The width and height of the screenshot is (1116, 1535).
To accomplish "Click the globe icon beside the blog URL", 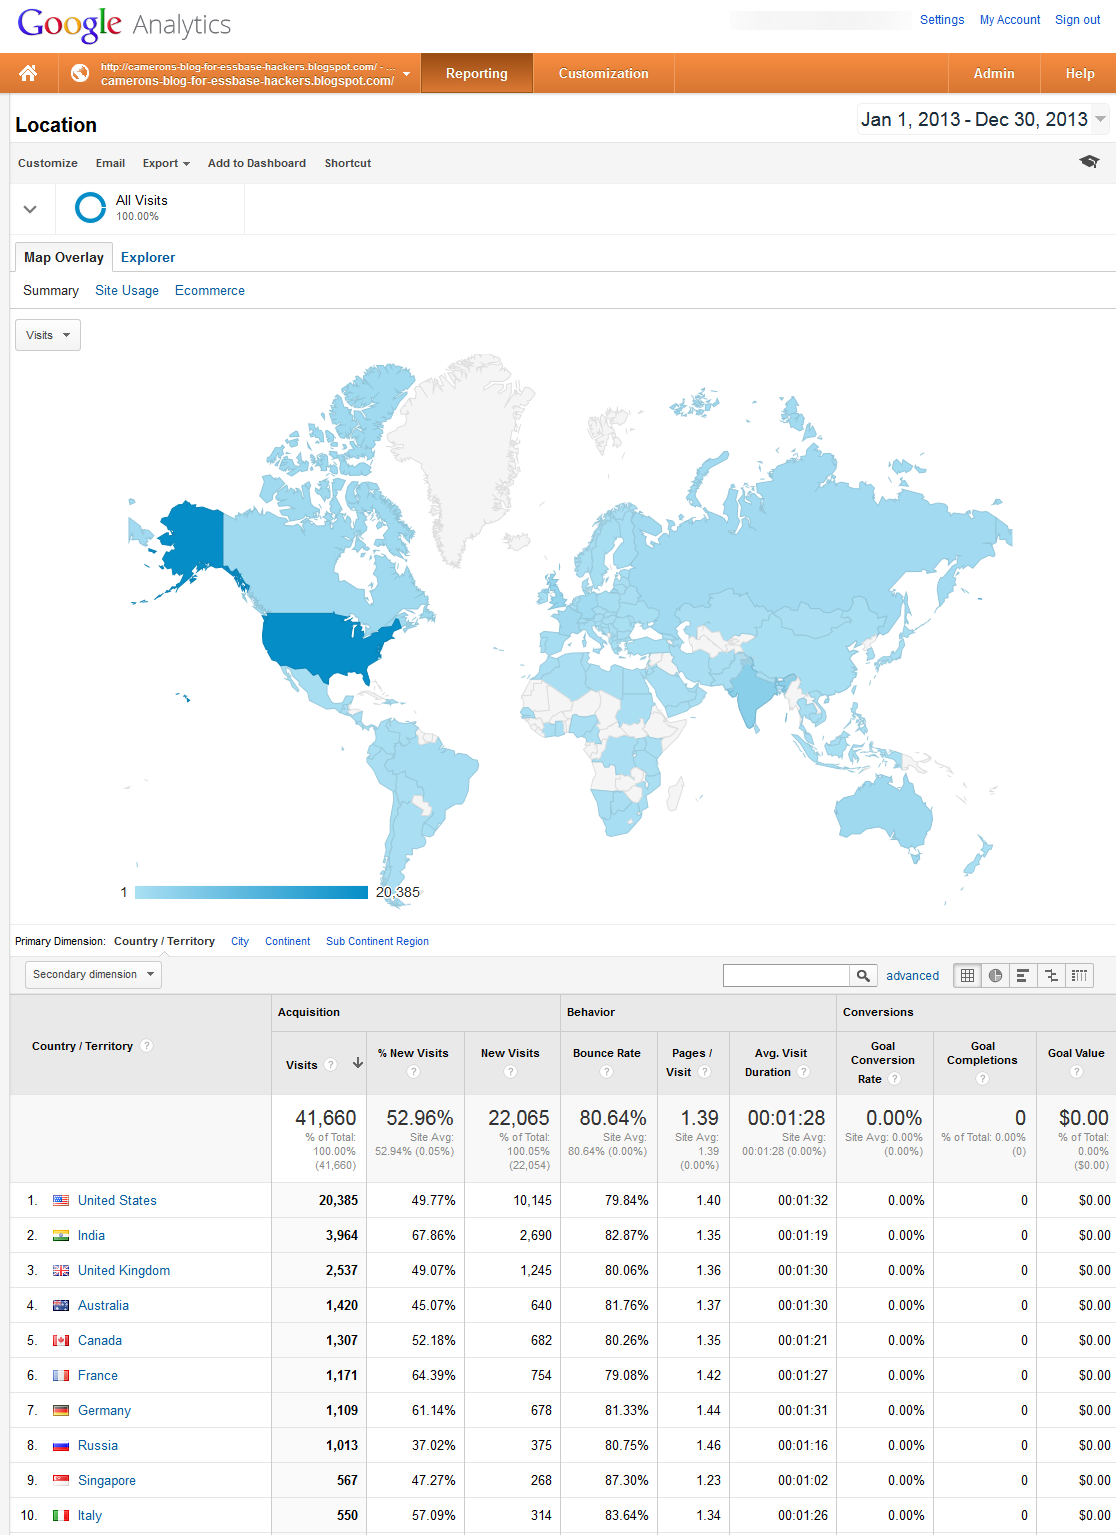I will 79,73.
